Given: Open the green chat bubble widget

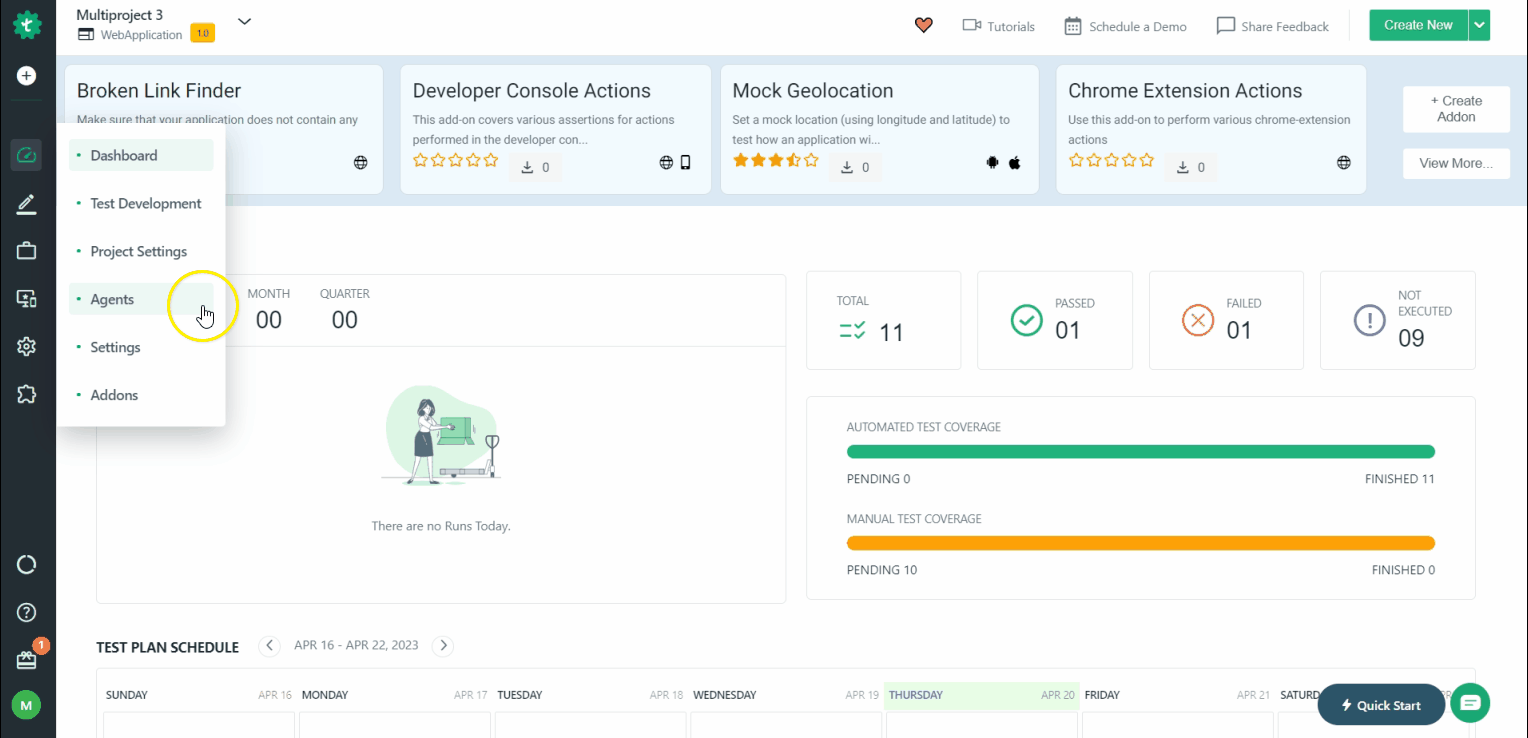Looking at the screenshot, I should point(1471,703).
